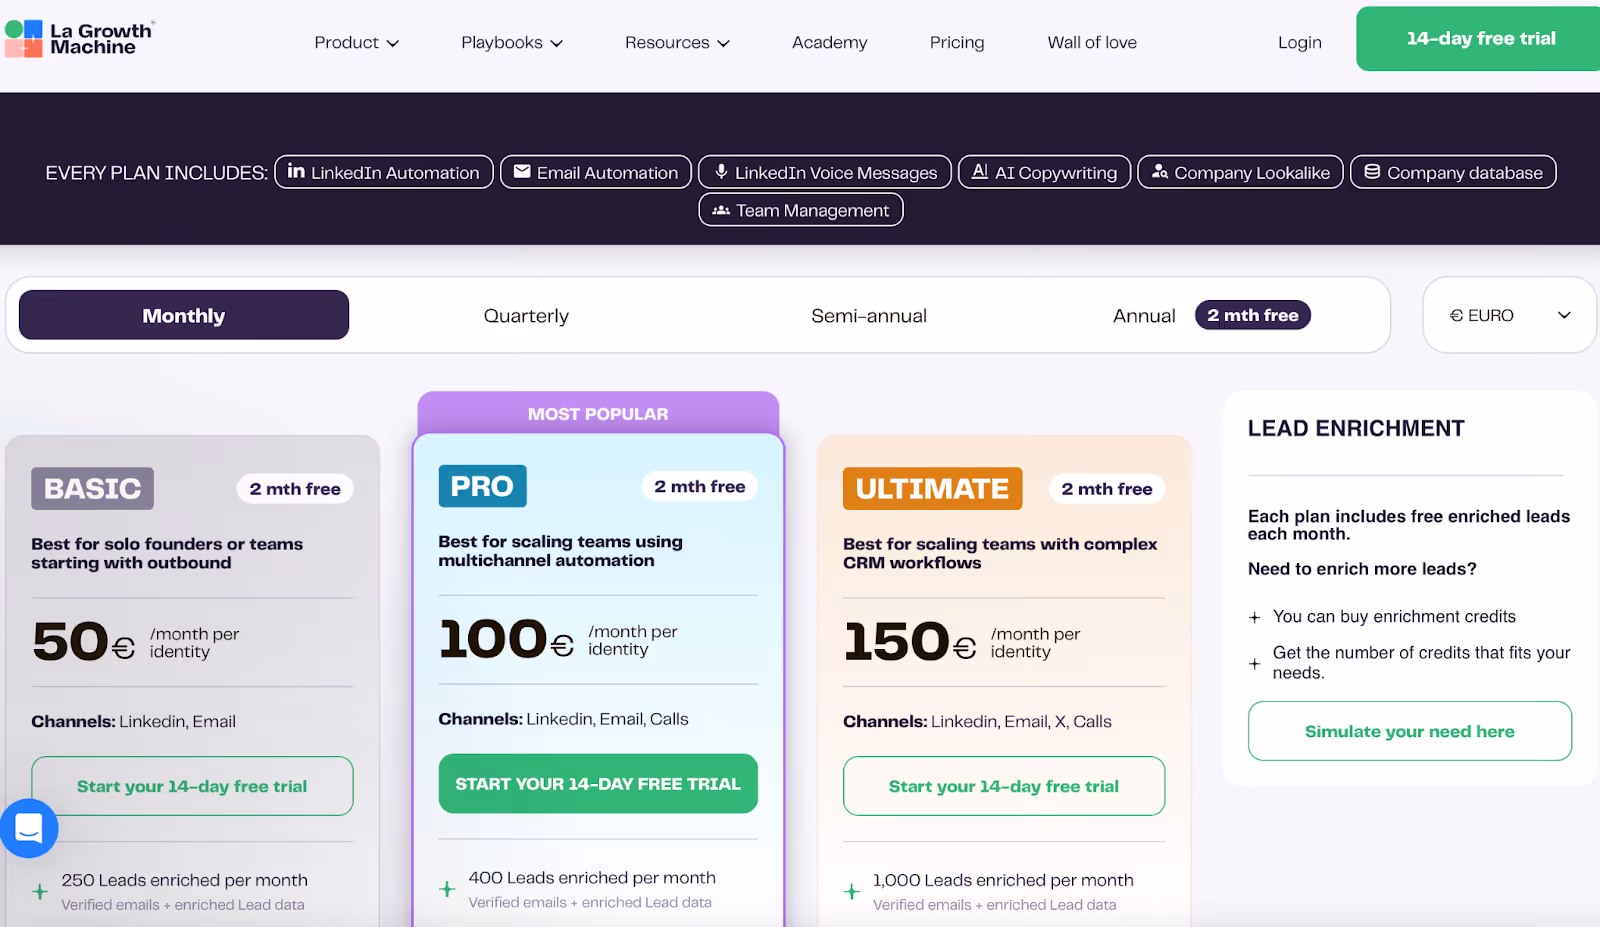Select Semi-annual billing period
The width and height of the screenshot is (1600, 927).
868,315
